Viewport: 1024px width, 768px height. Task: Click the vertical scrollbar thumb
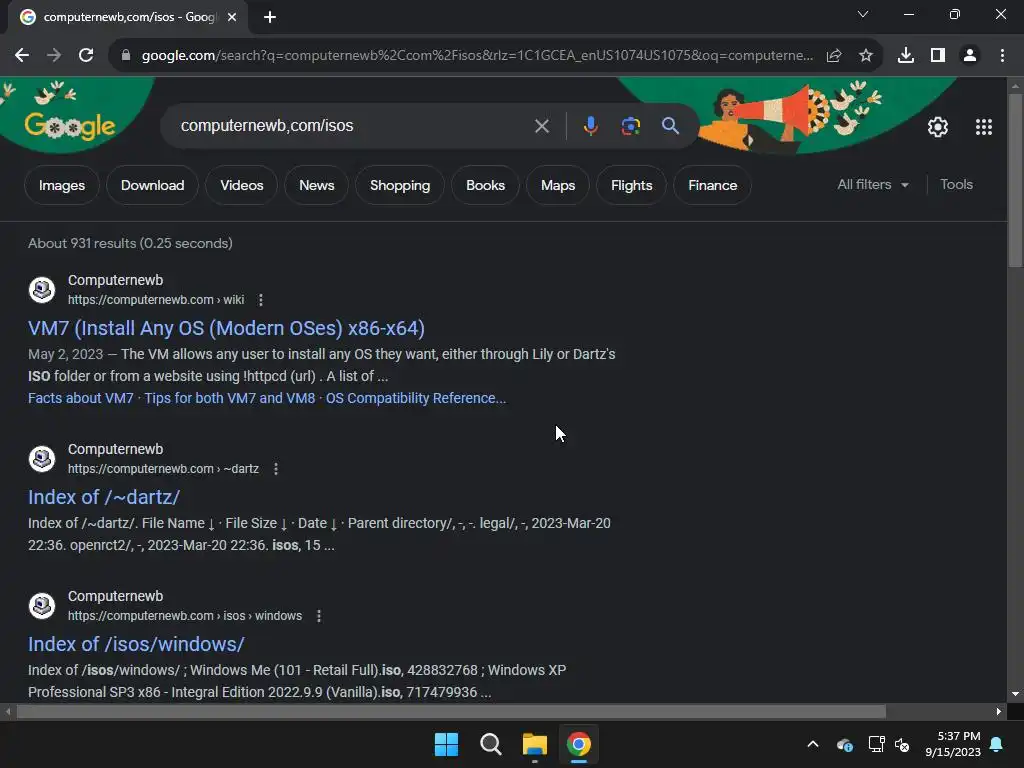click(x=1016, y=180)
